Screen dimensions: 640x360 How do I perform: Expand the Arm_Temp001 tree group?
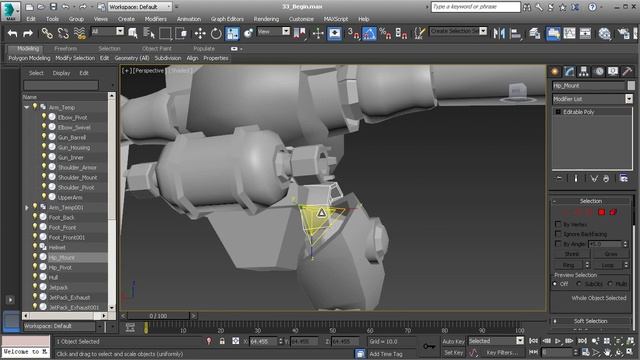[x=27, y=207]
